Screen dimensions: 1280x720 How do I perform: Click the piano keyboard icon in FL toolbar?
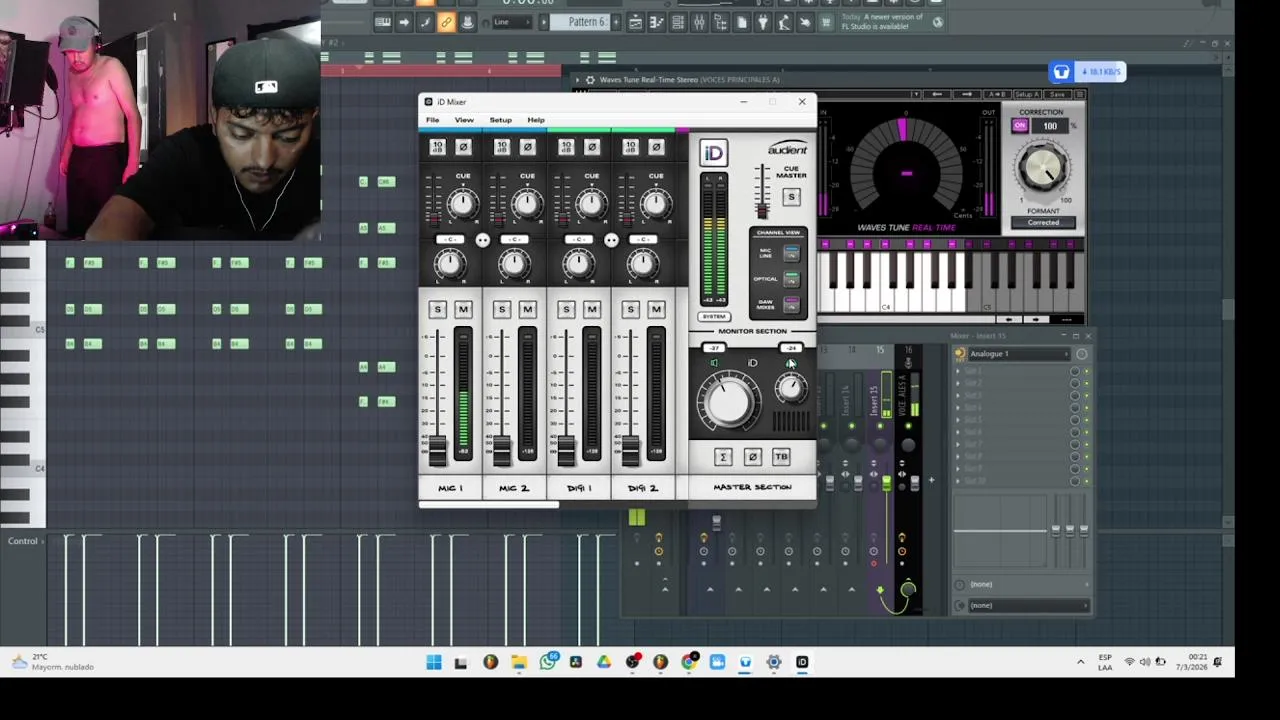(x=383, y=22)
